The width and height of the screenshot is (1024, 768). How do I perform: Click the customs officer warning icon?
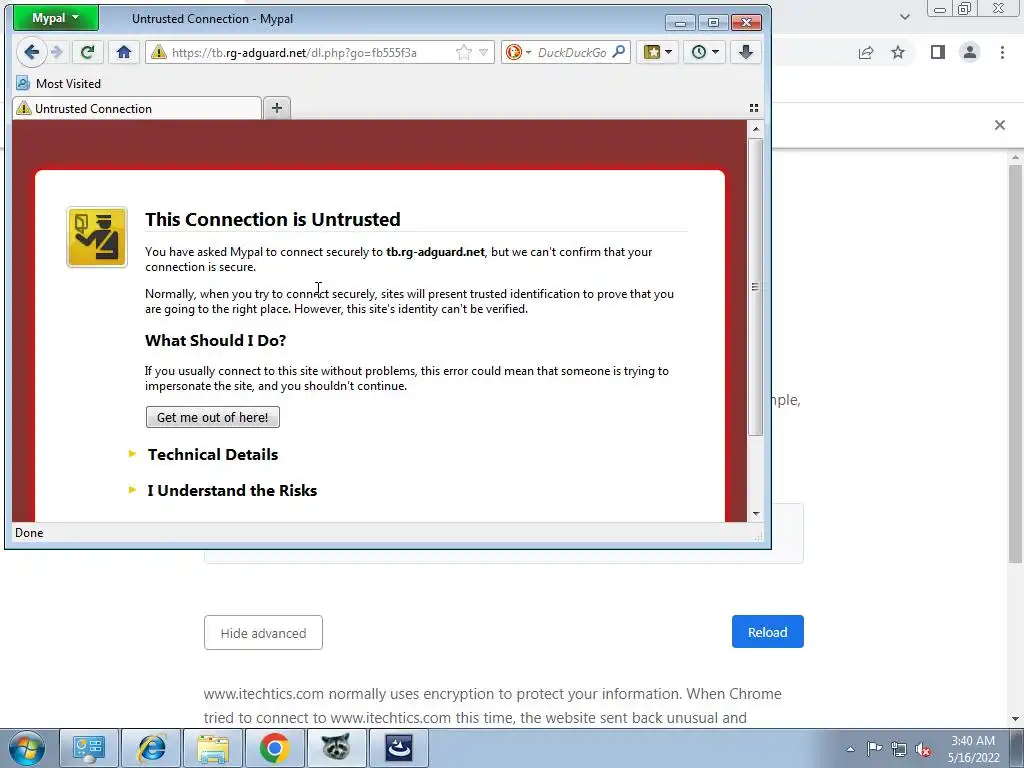(97, 237)
